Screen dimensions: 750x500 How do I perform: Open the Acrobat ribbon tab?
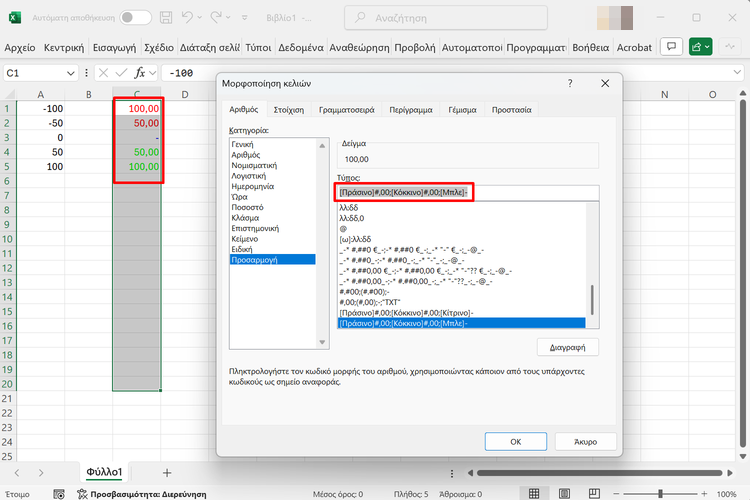[634, 47]
